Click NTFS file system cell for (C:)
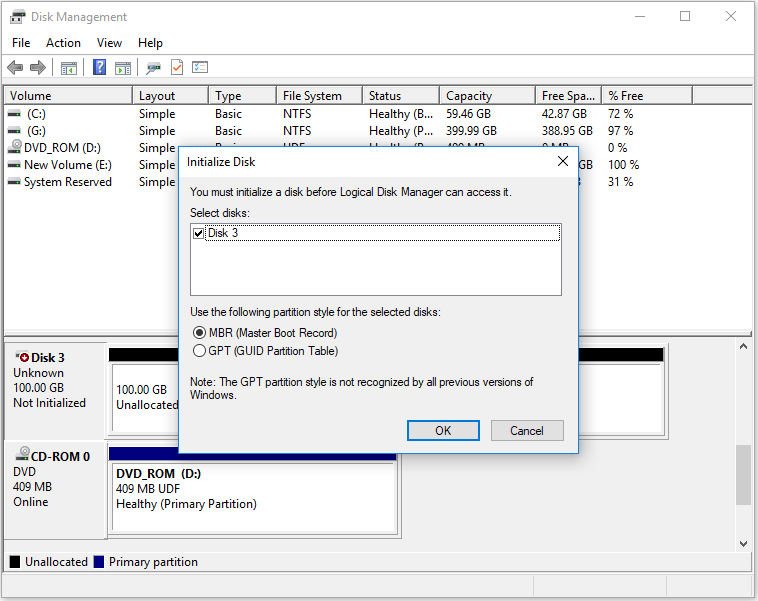The height and width of the screenshot is (601, 758). [x=297, y=114]
